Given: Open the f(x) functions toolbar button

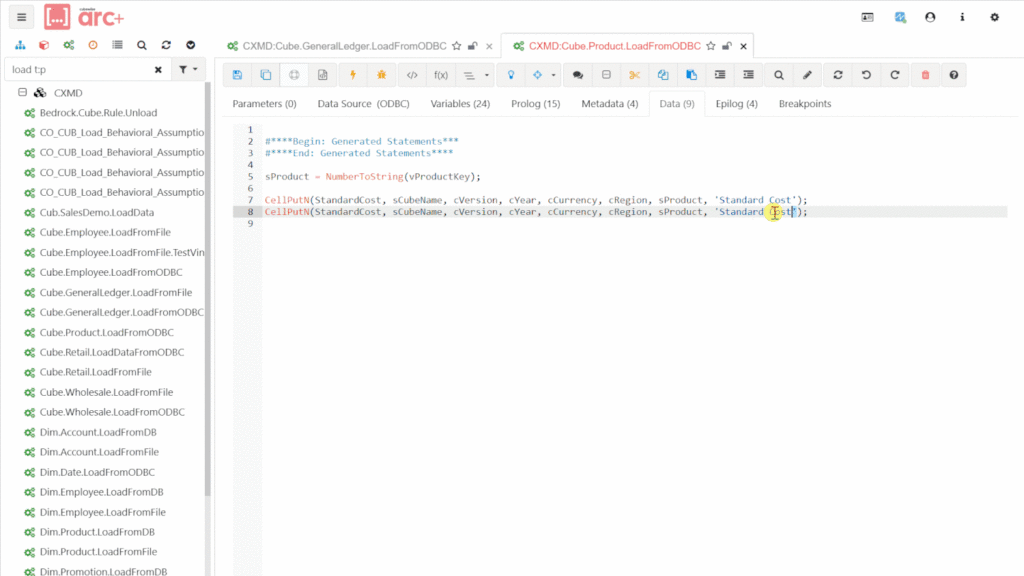Looking at the screenshot, I should click(x=440, y=75).
